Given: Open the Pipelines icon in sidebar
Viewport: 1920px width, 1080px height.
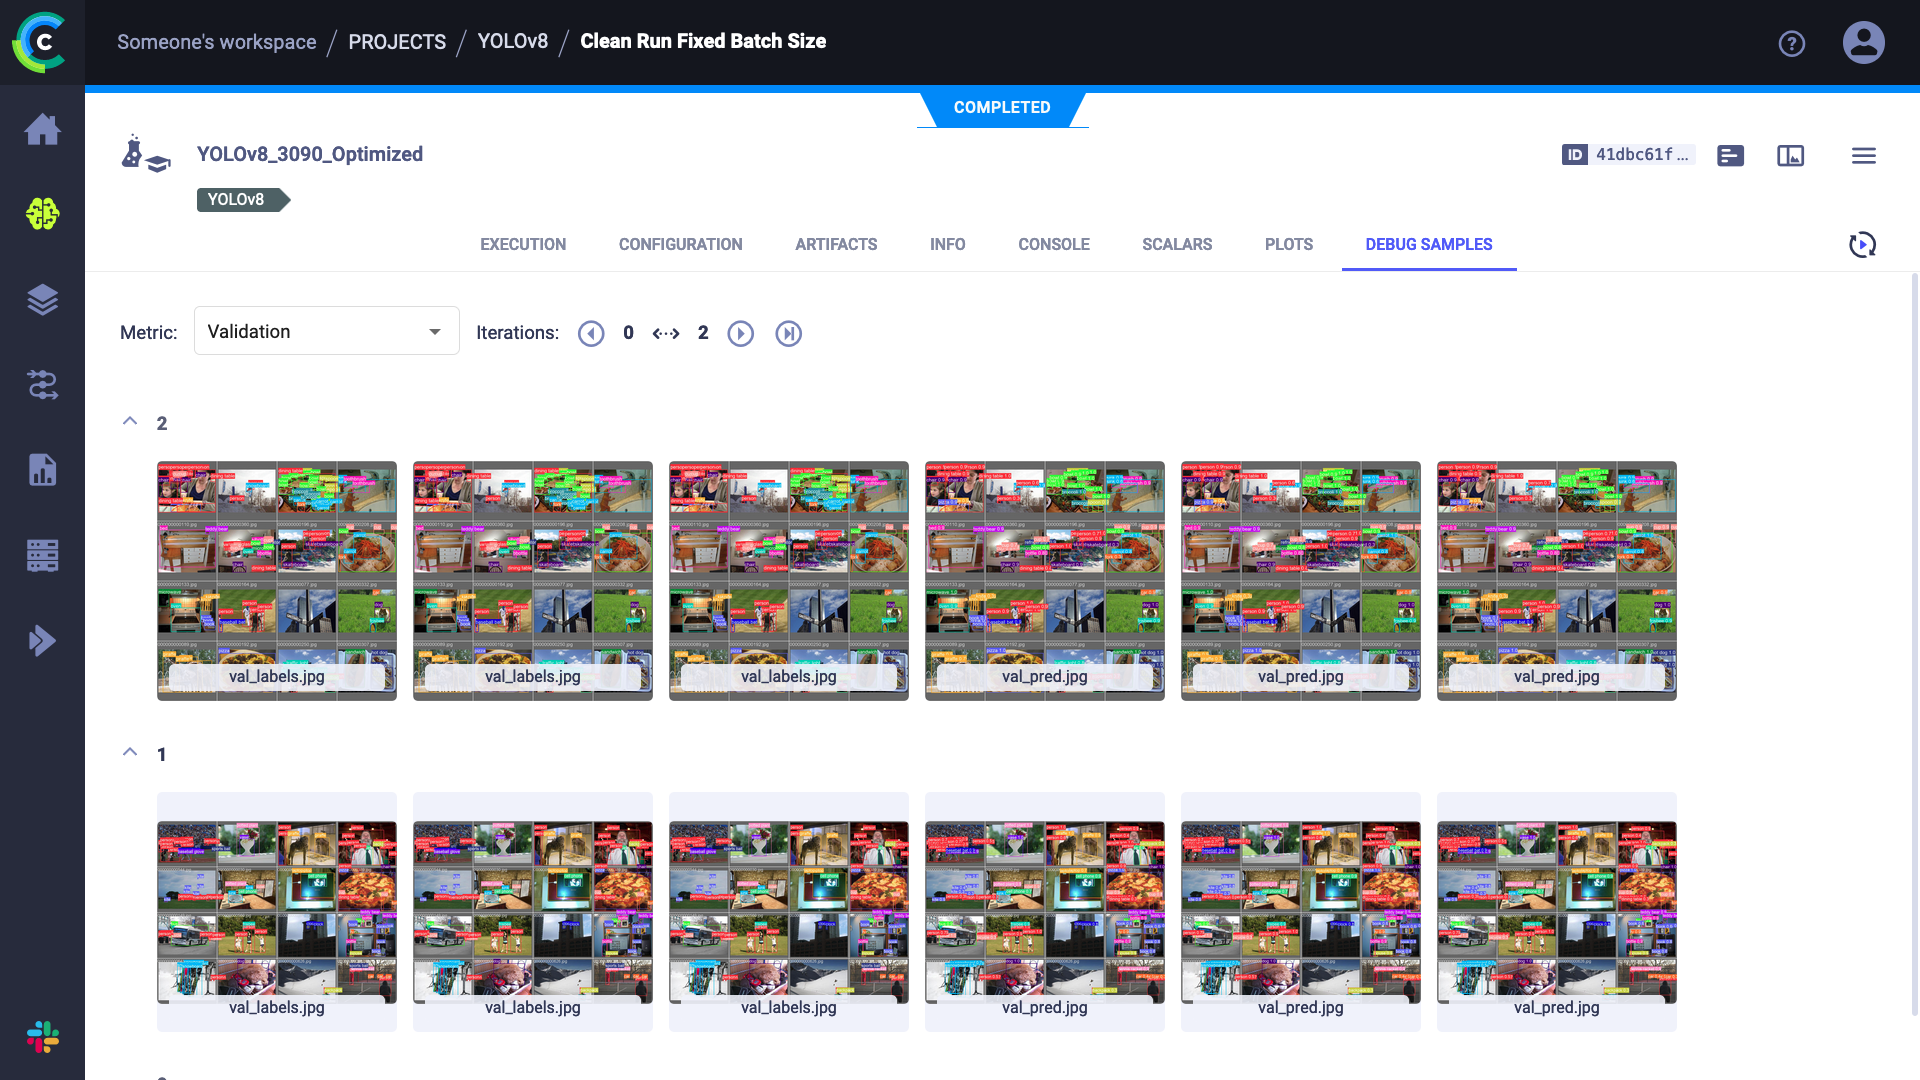Looking at the screenshot, I should point(42,384).
